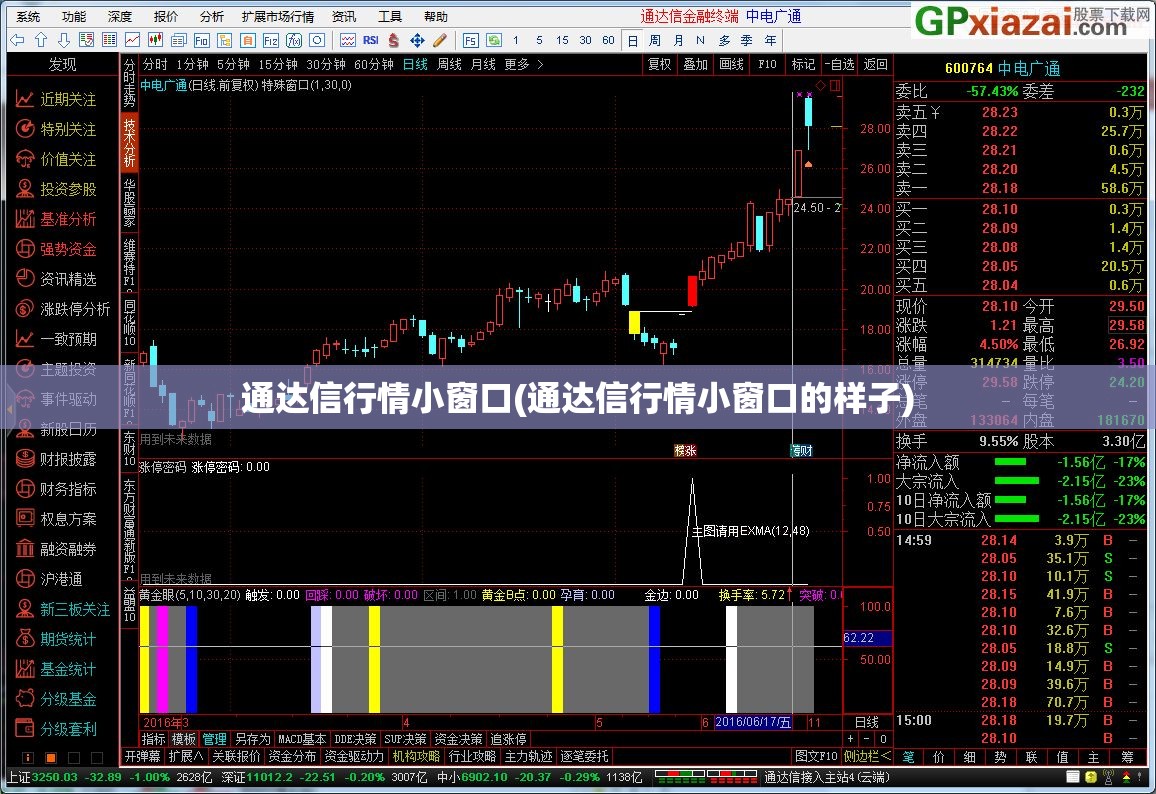Click the blue four-way move arrows icon
1156x794 pixels.
point(417,40)
